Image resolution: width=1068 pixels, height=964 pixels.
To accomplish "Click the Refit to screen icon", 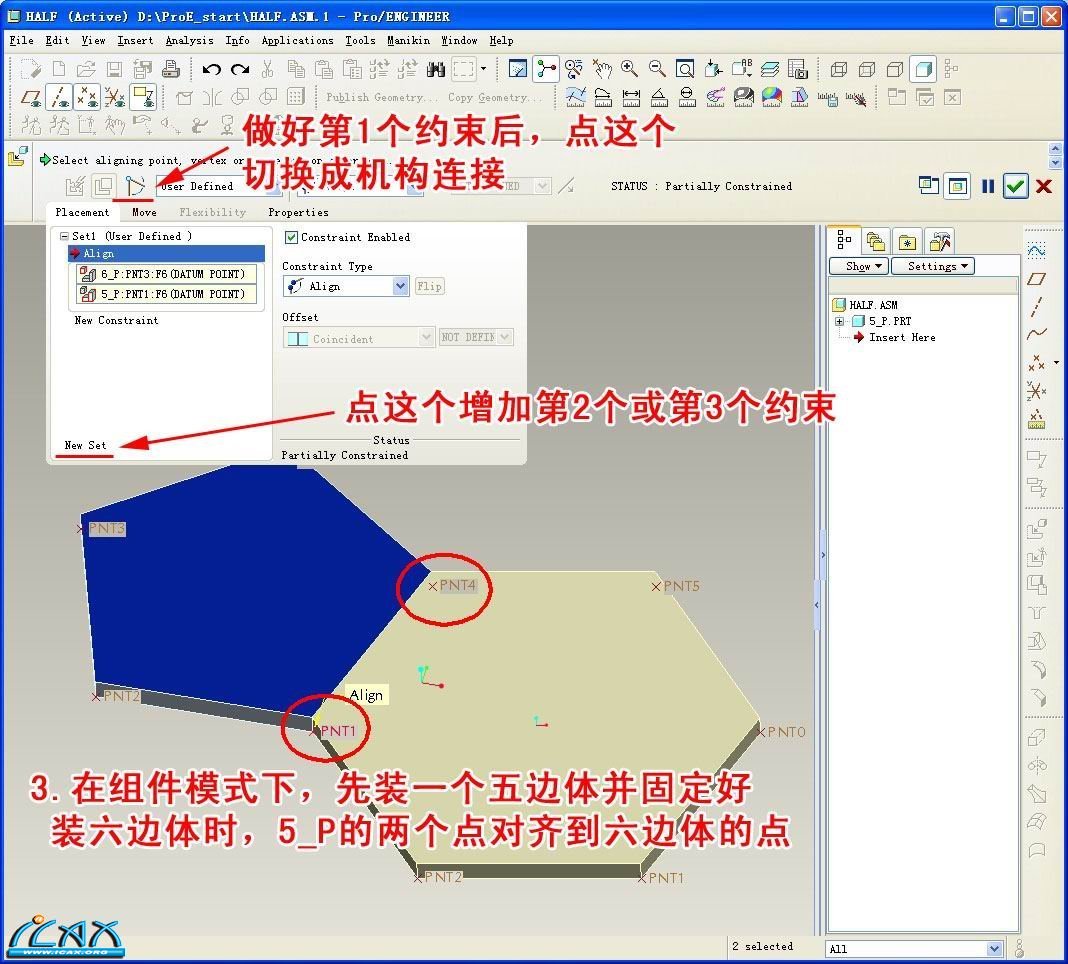I will 685,69.
